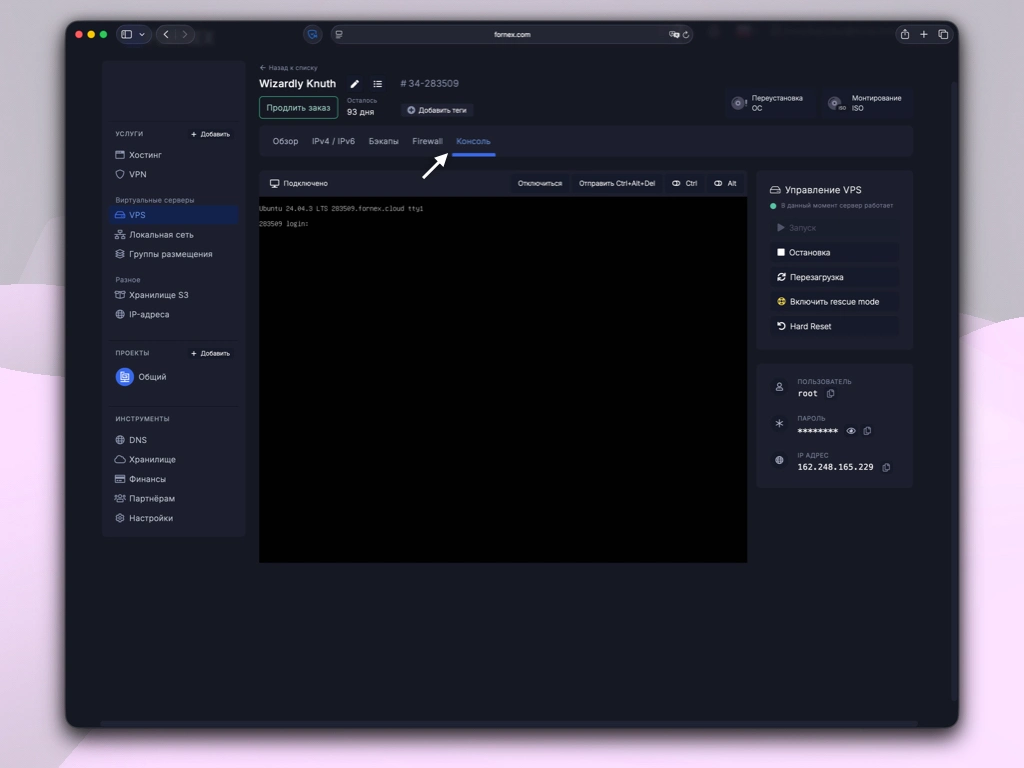Image resolution: width=1024 pixels, height=768 pixels.
Task: Click the pencil icon to rename Wizardly Knuth
Action: click(x=355, y=84)
